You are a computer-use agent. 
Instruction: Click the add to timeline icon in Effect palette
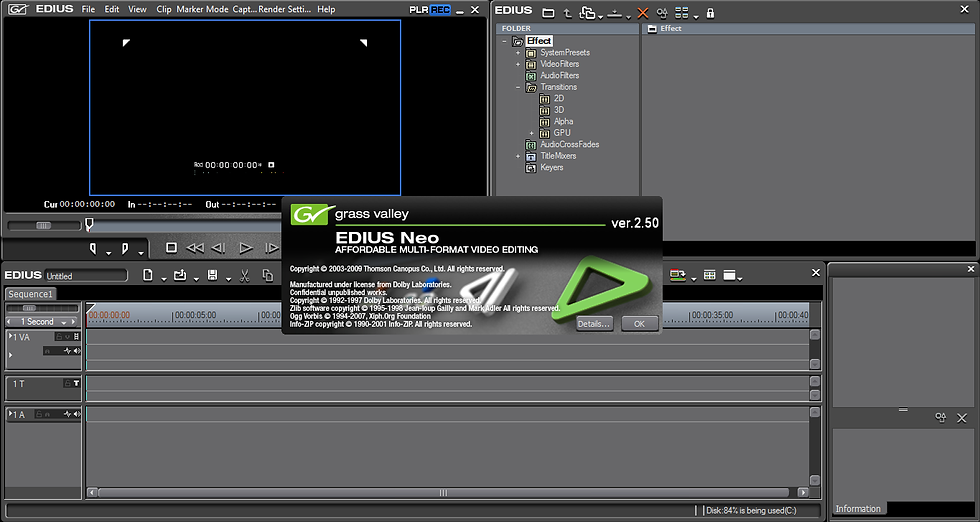(614, 13)
